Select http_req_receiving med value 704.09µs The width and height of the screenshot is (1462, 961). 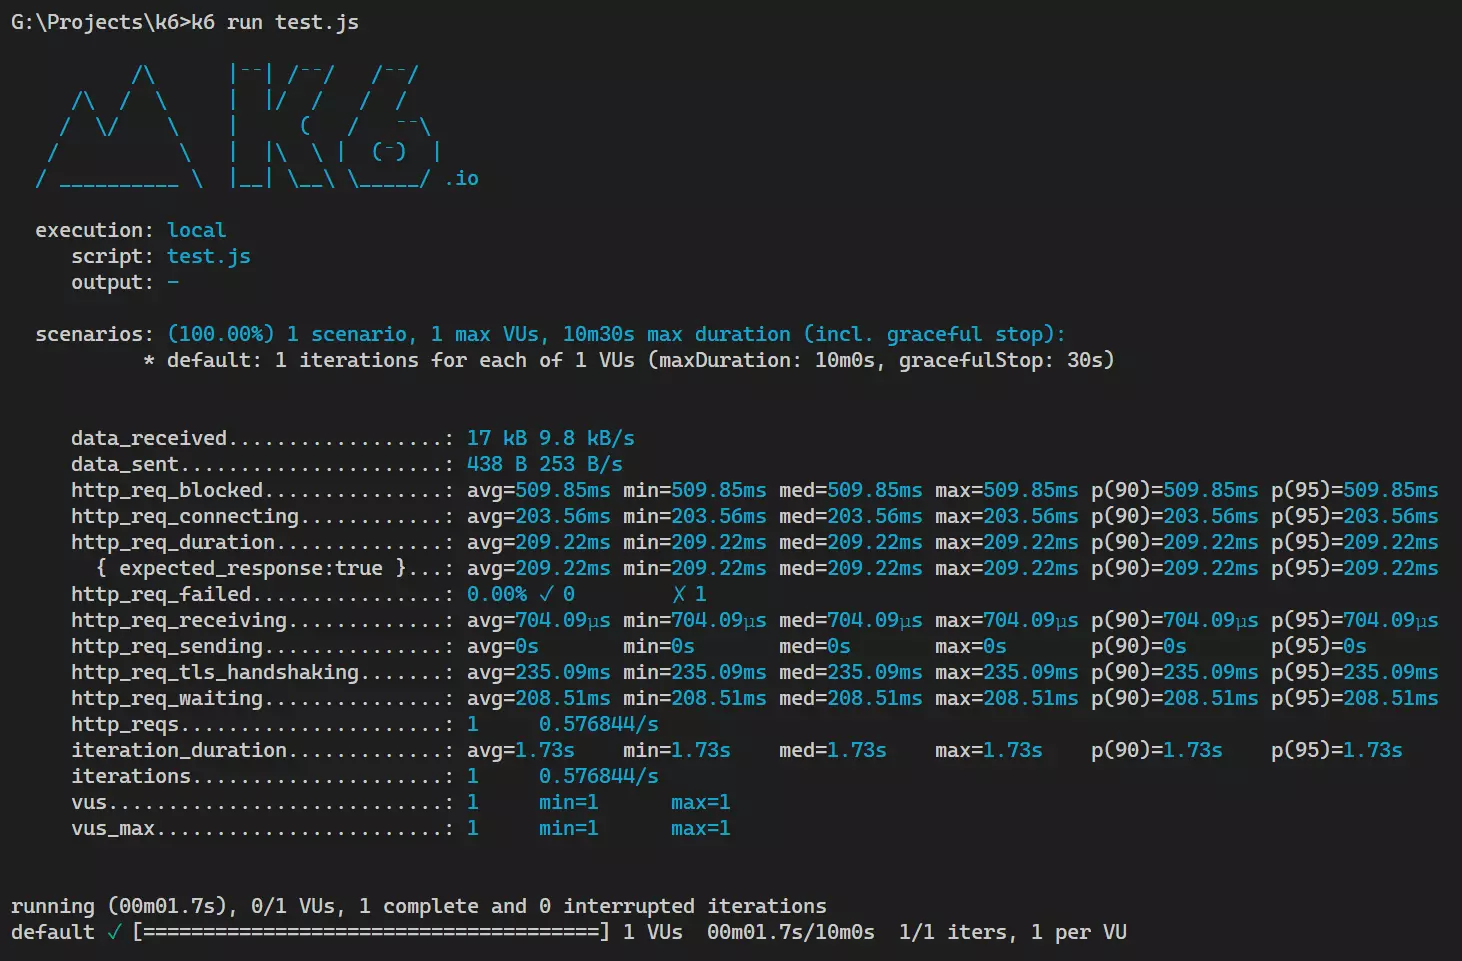(875, 620)
